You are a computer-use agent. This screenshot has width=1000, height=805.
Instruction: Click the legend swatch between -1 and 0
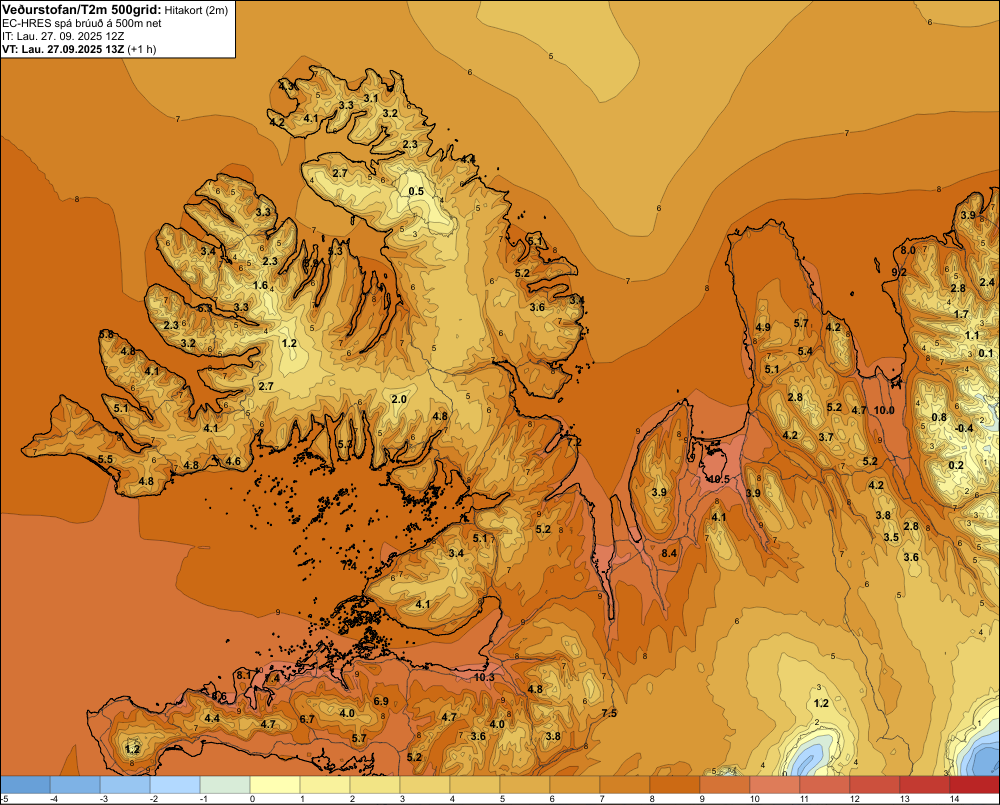225,785
